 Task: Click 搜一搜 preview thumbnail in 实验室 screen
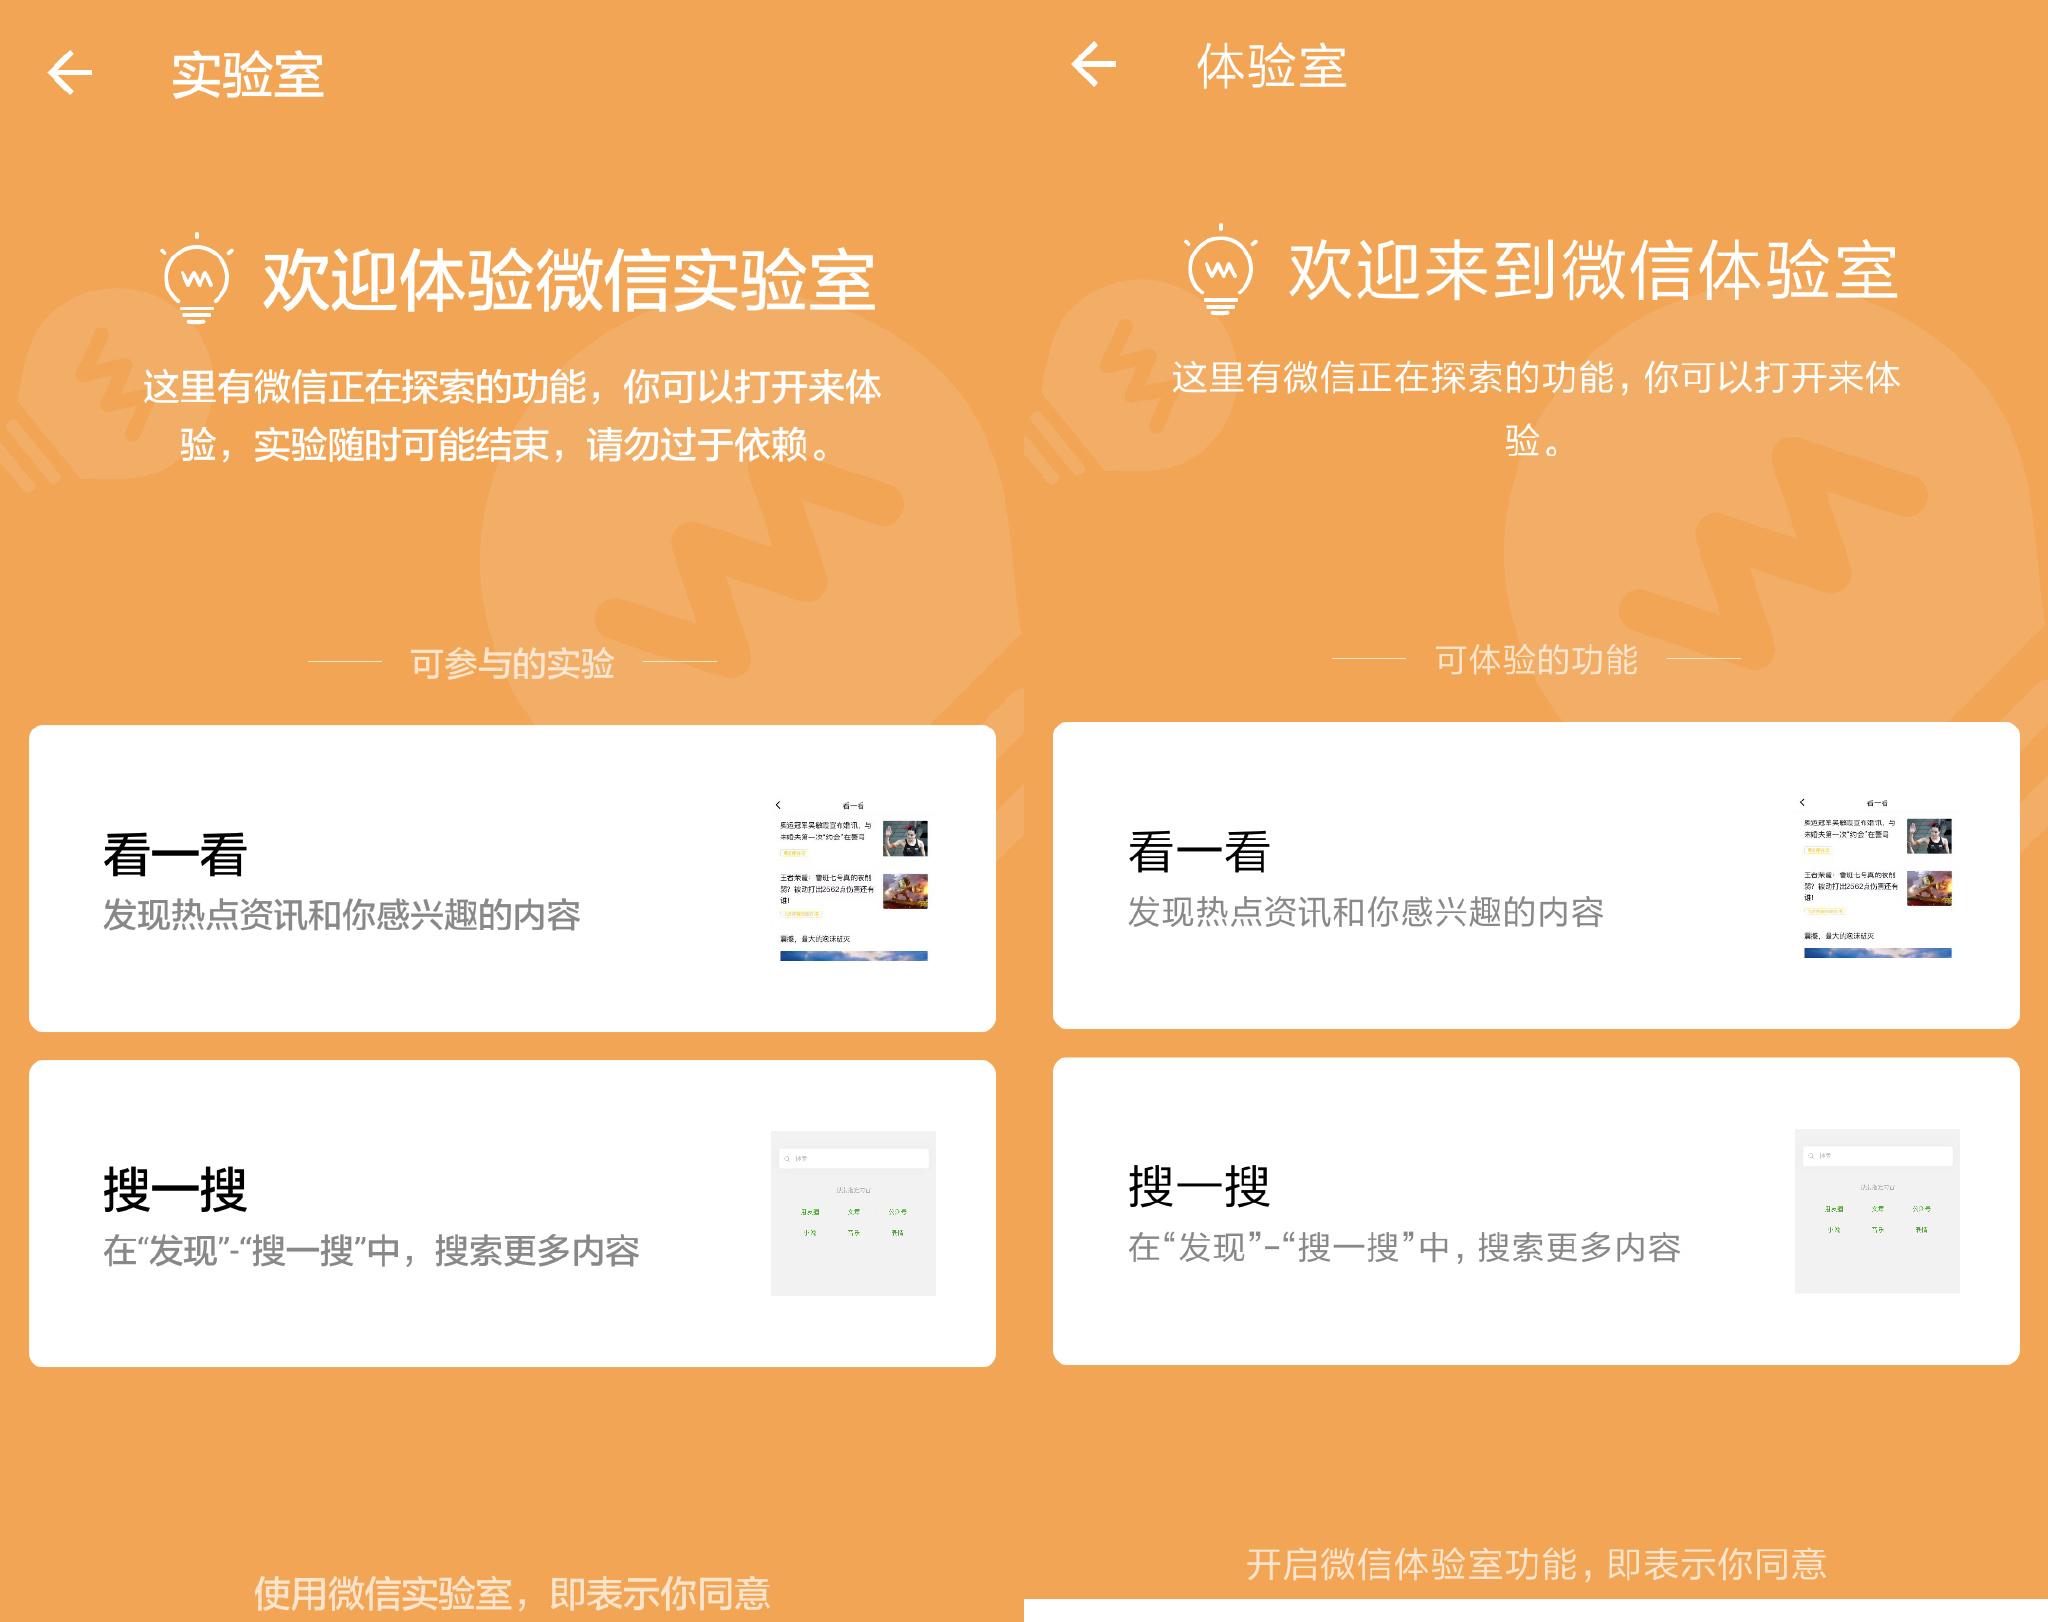[x=853, y=1213]
